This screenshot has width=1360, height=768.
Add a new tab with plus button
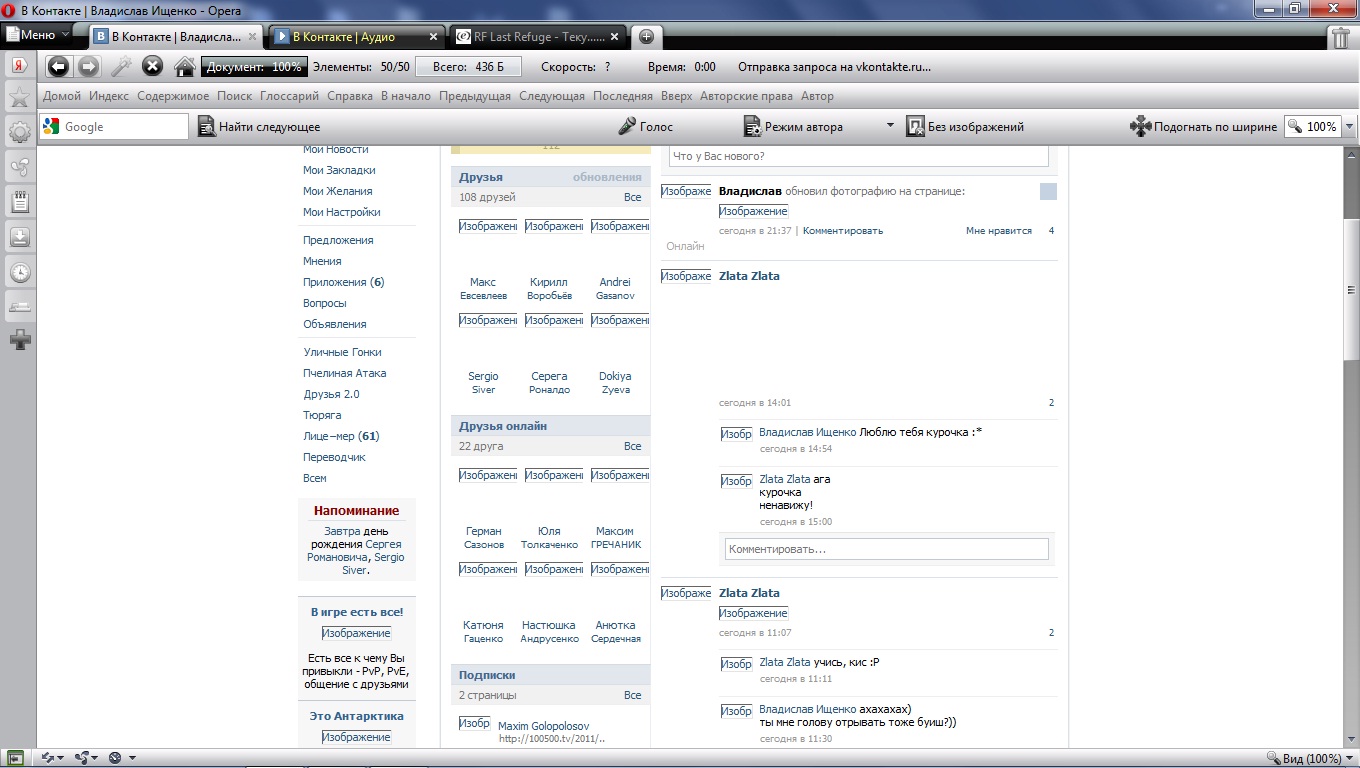646,37
